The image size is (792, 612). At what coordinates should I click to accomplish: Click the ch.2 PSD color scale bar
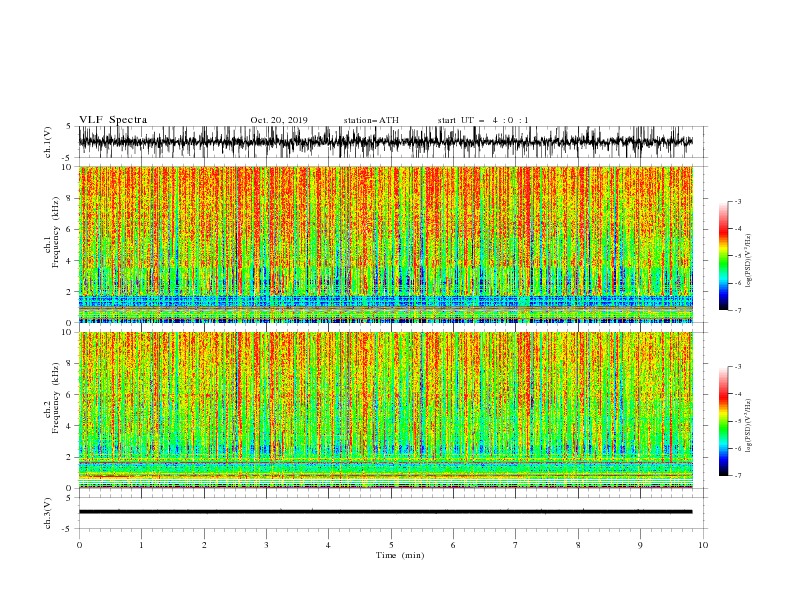coord(723,421)
